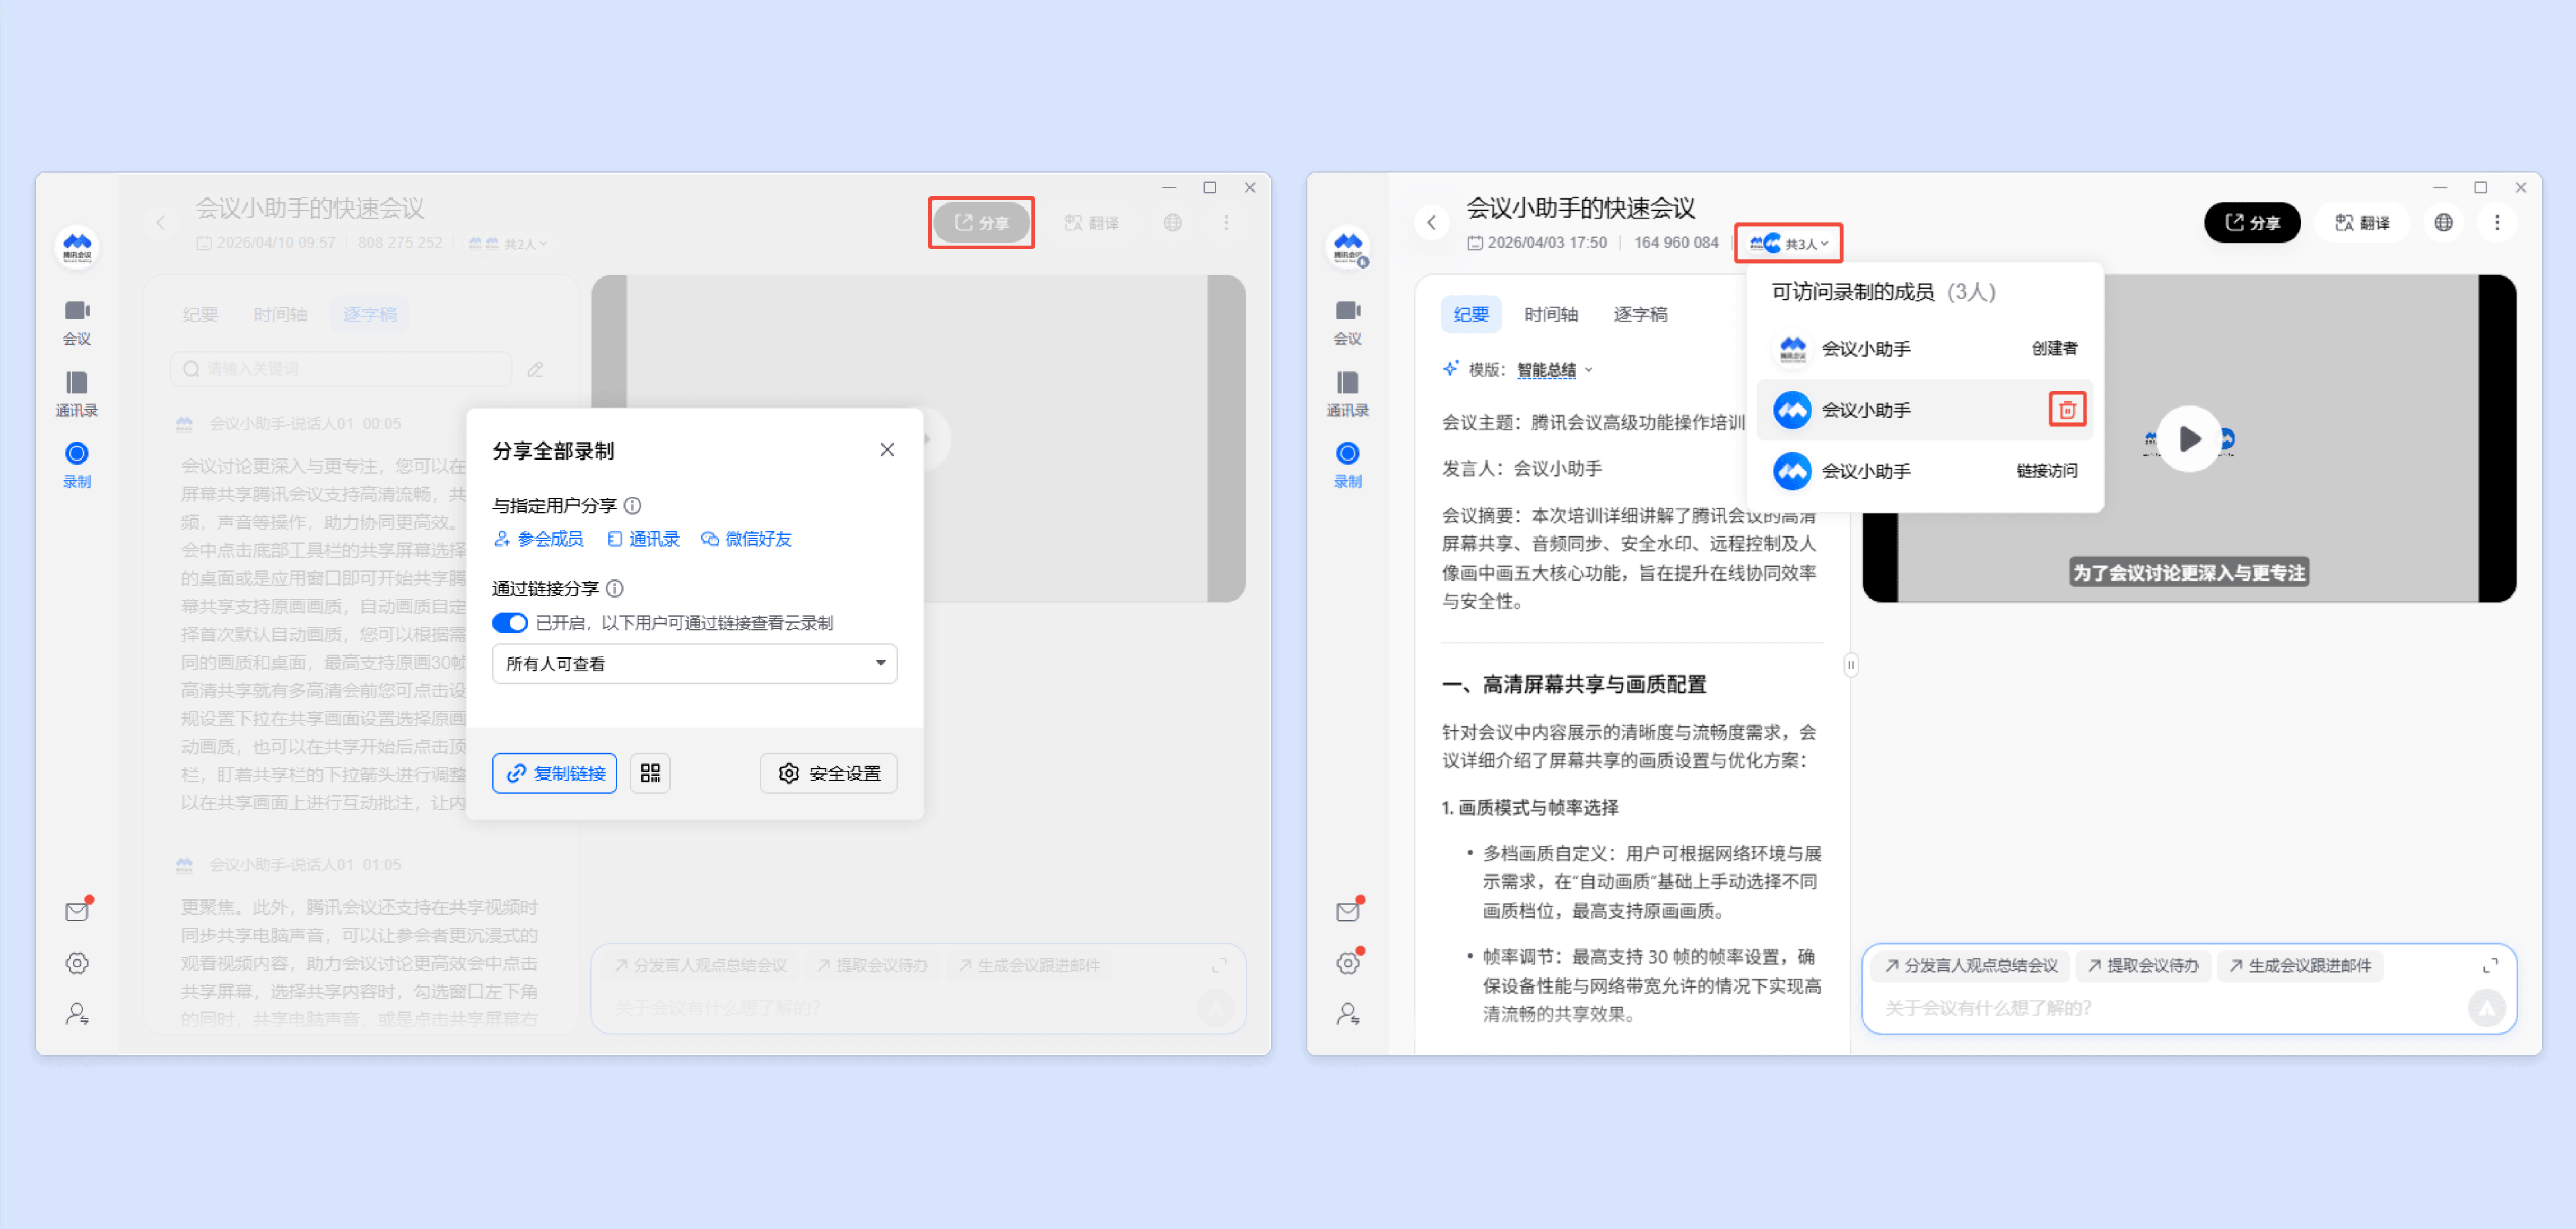Switch to the 时间轴 tab in right window
This screenshot has width=2576, height=1229.
[x=1550, y=314]
